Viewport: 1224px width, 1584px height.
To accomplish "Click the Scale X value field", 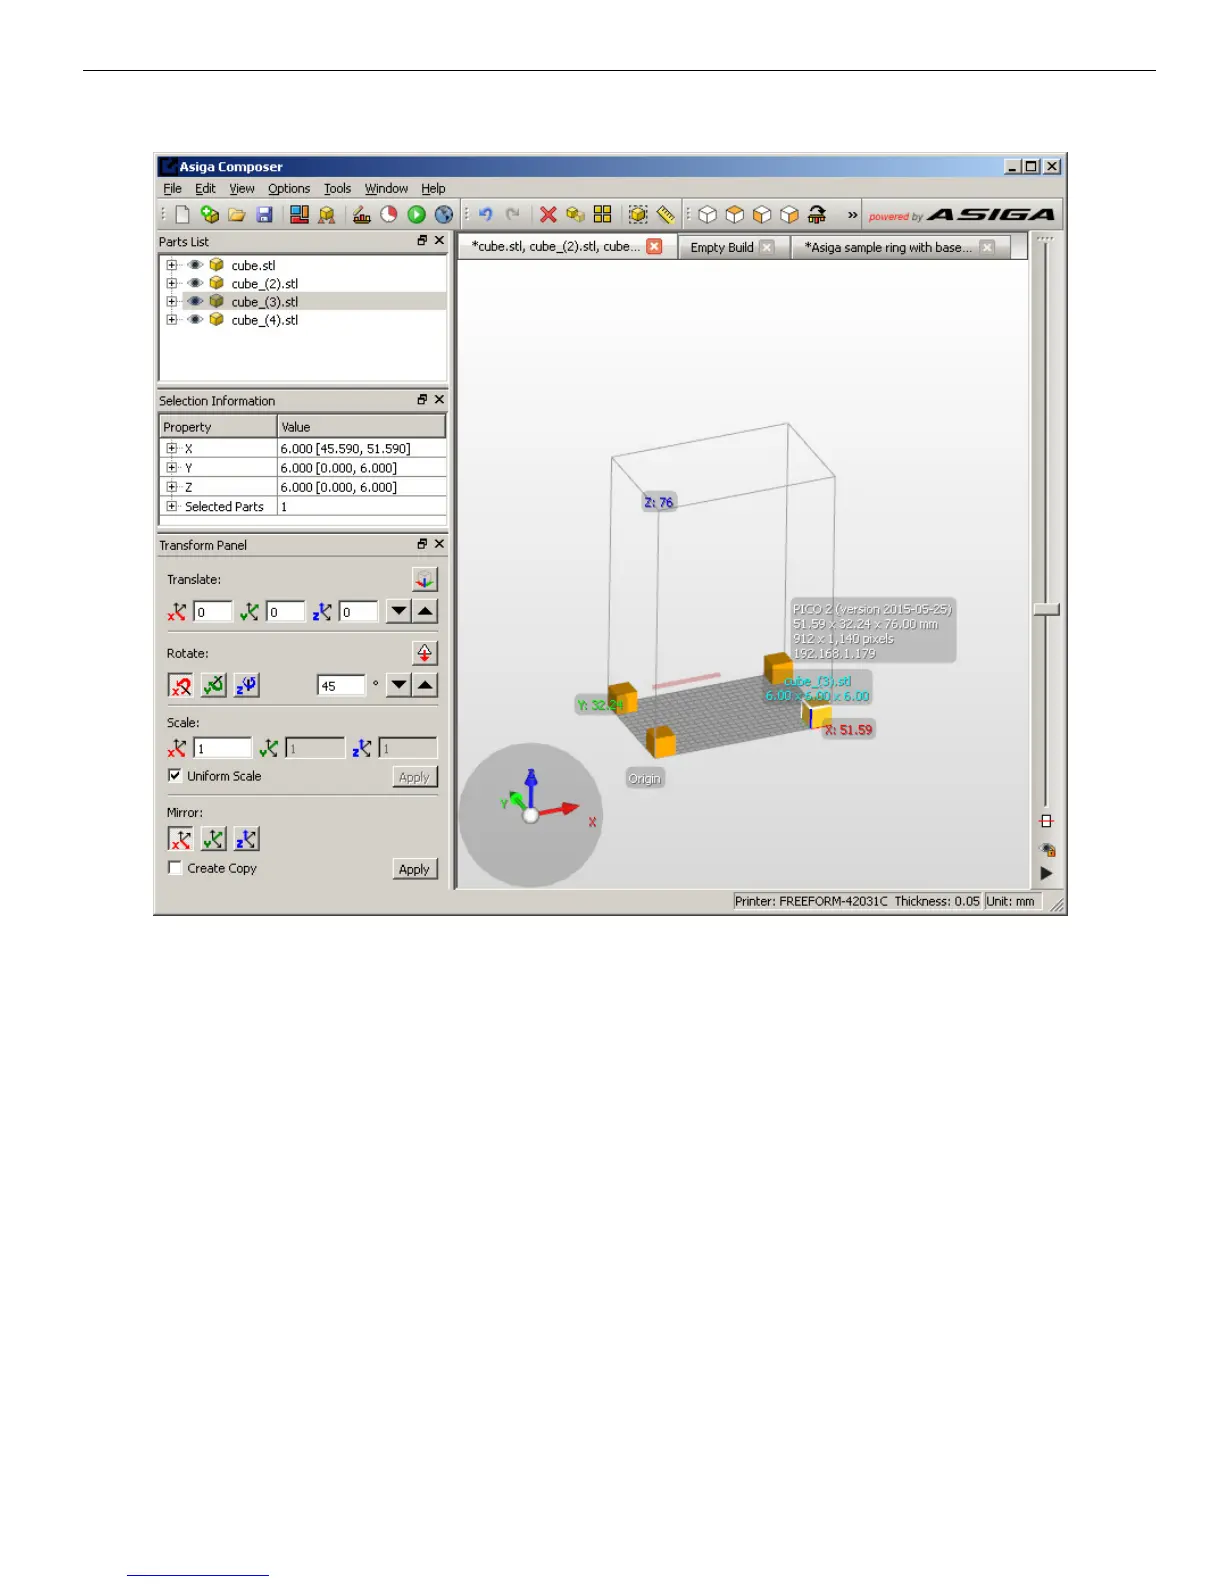I will click(222, 748).
